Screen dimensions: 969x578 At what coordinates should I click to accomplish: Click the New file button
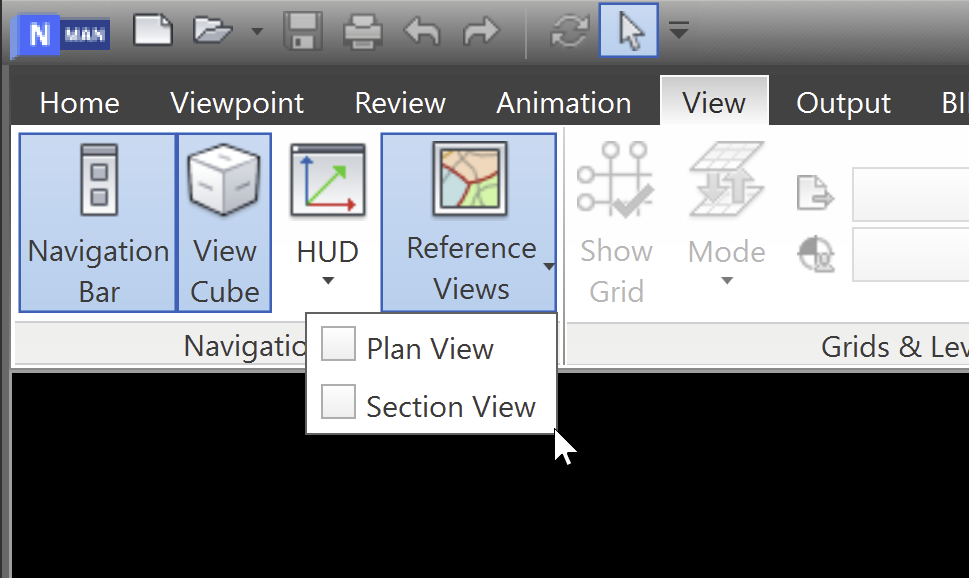click(152, 30)
